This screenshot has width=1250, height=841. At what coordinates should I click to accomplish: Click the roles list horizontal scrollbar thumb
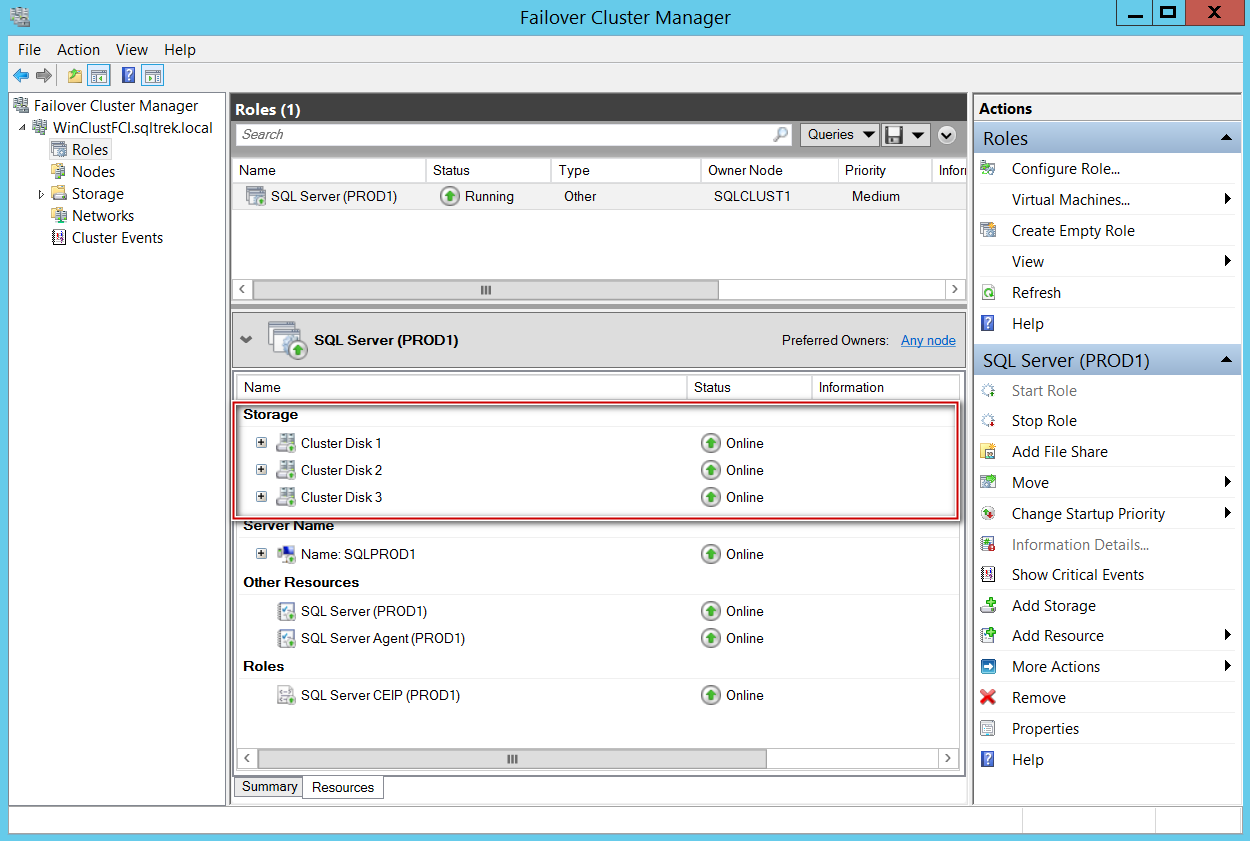click(486, 290)
